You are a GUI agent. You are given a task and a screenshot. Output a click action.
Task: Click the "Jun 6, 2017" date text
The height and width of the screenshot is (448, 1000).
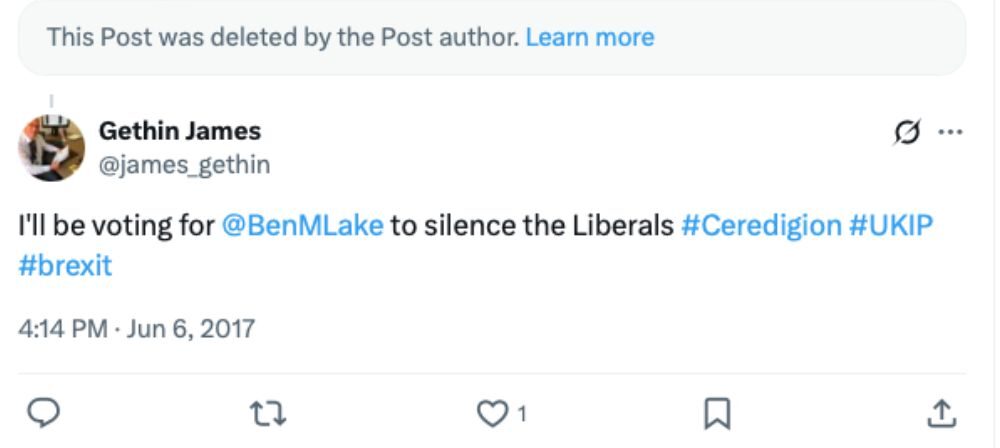point(190,328)
